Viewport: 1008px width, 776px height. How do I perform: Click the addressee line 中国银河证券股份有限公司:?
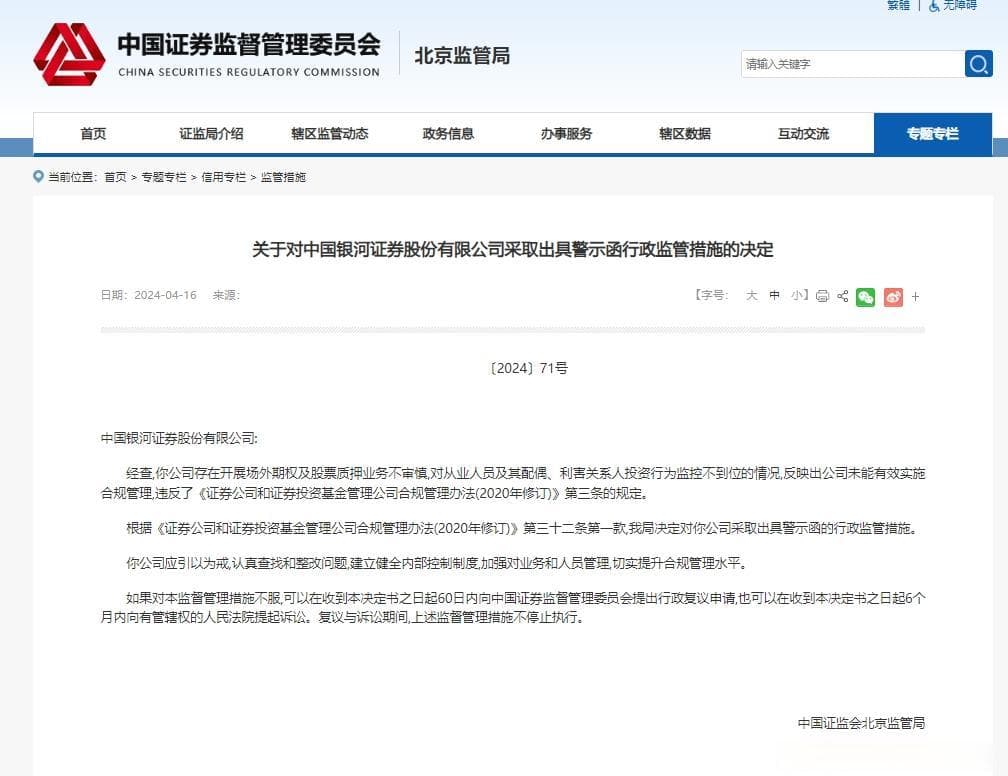click(179, 438)
